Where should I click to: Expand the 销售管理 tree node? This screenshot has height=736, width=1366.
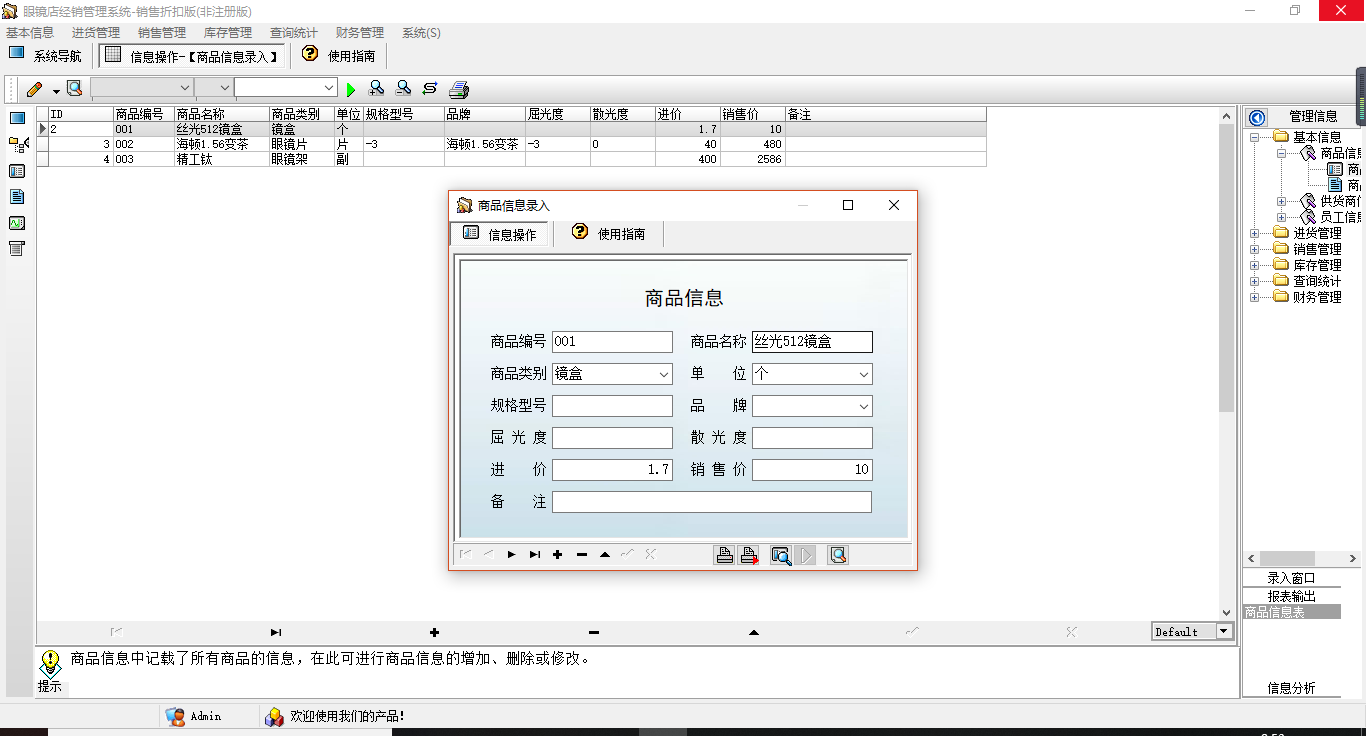[1255, 249]
